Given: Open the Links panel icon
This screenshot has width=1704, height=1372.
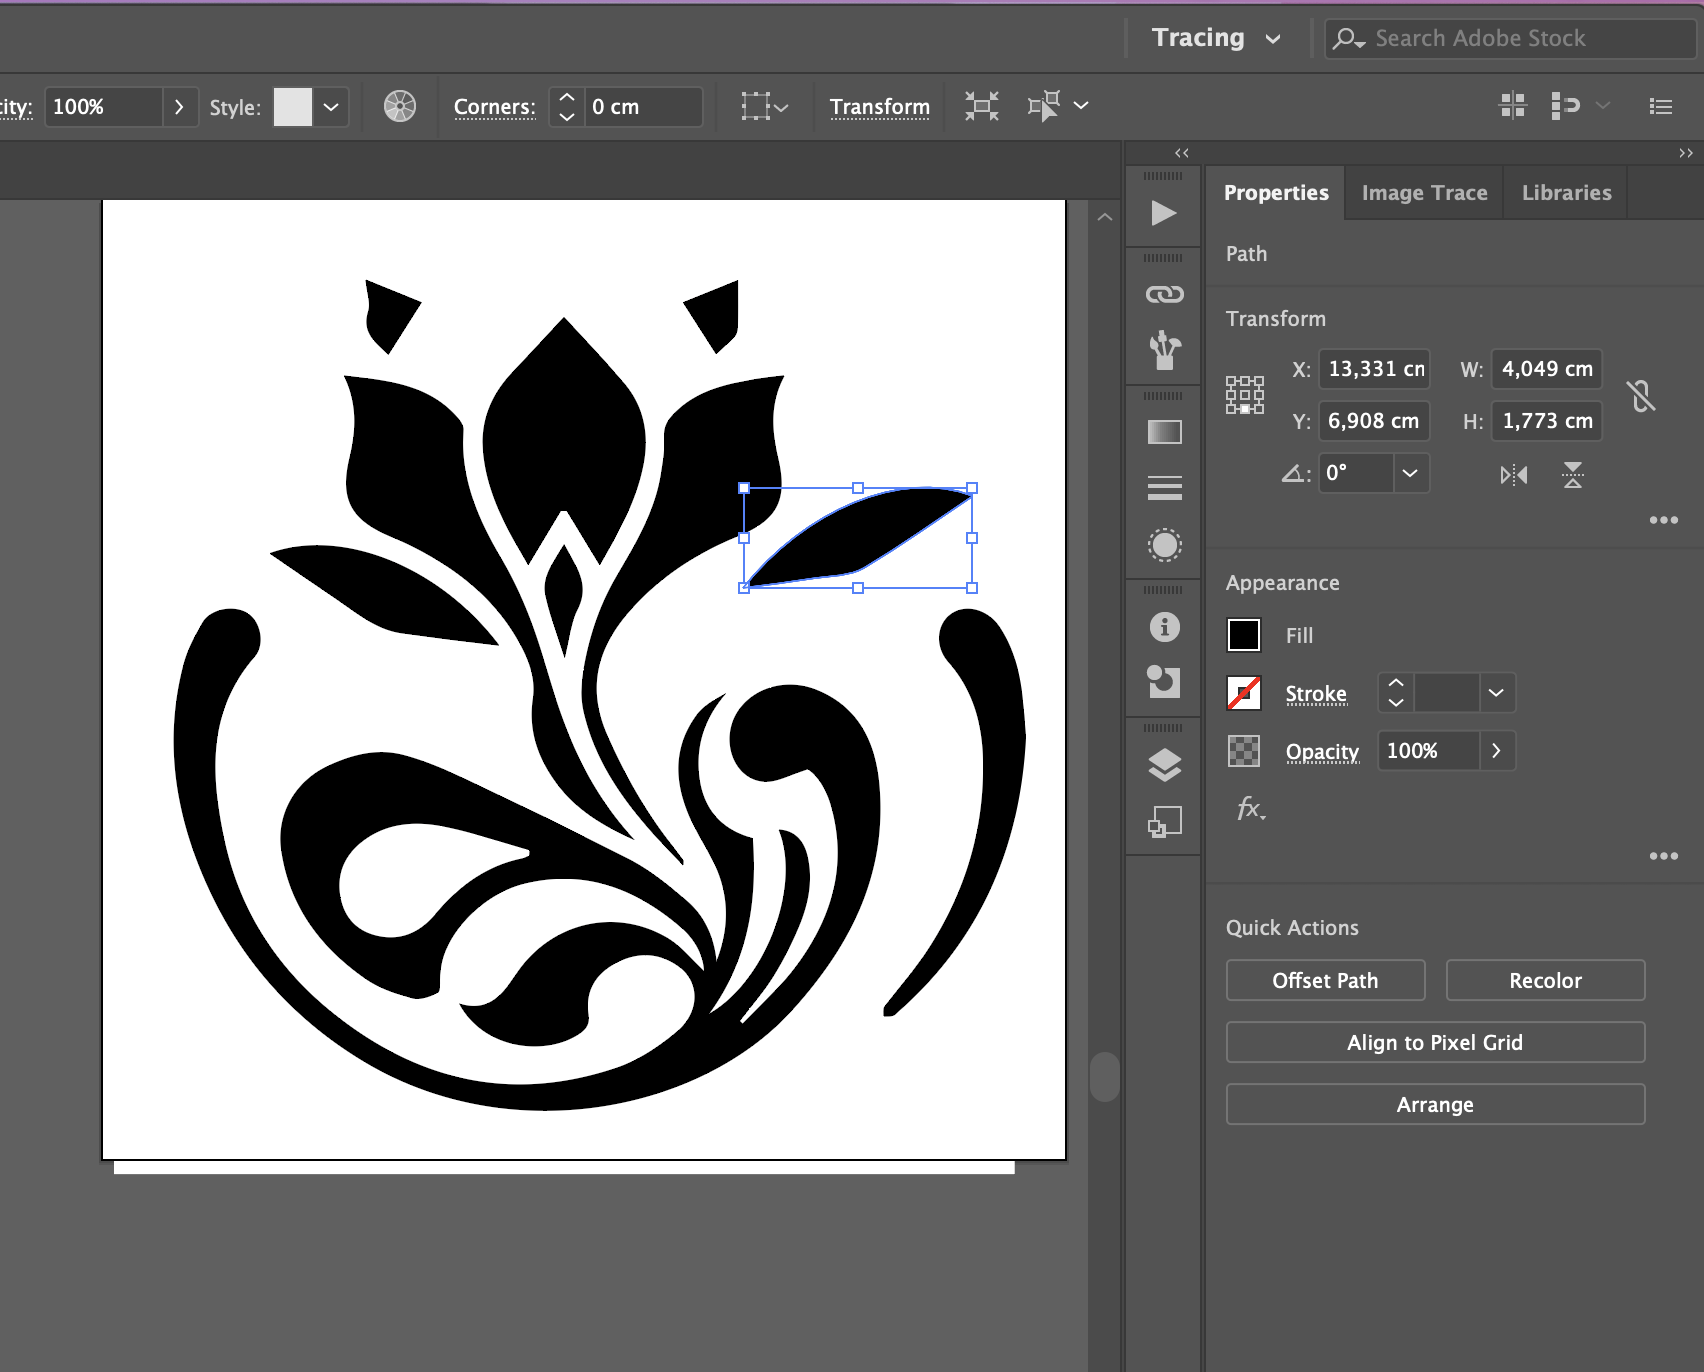Looking at the screenshot, I should click(x=1164, y=294).
